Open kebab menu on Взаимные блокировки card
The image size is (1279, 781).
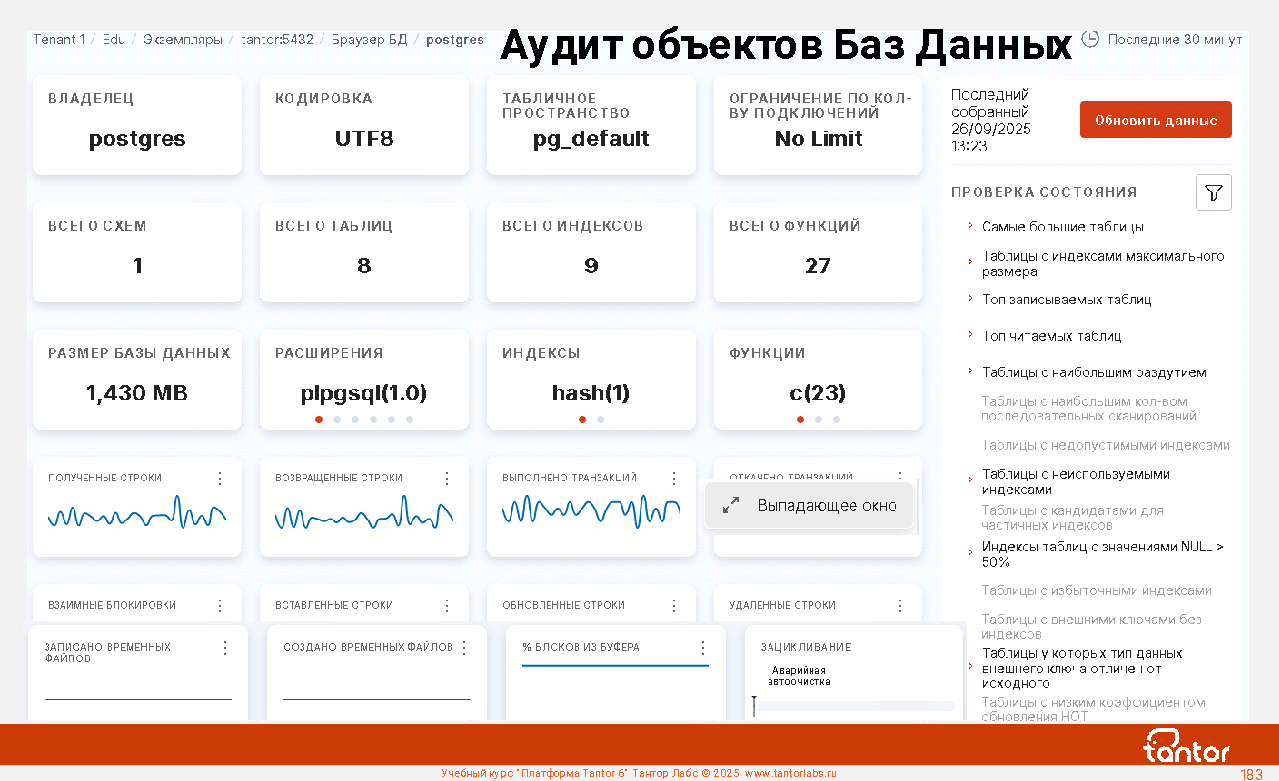click(220, 606)
